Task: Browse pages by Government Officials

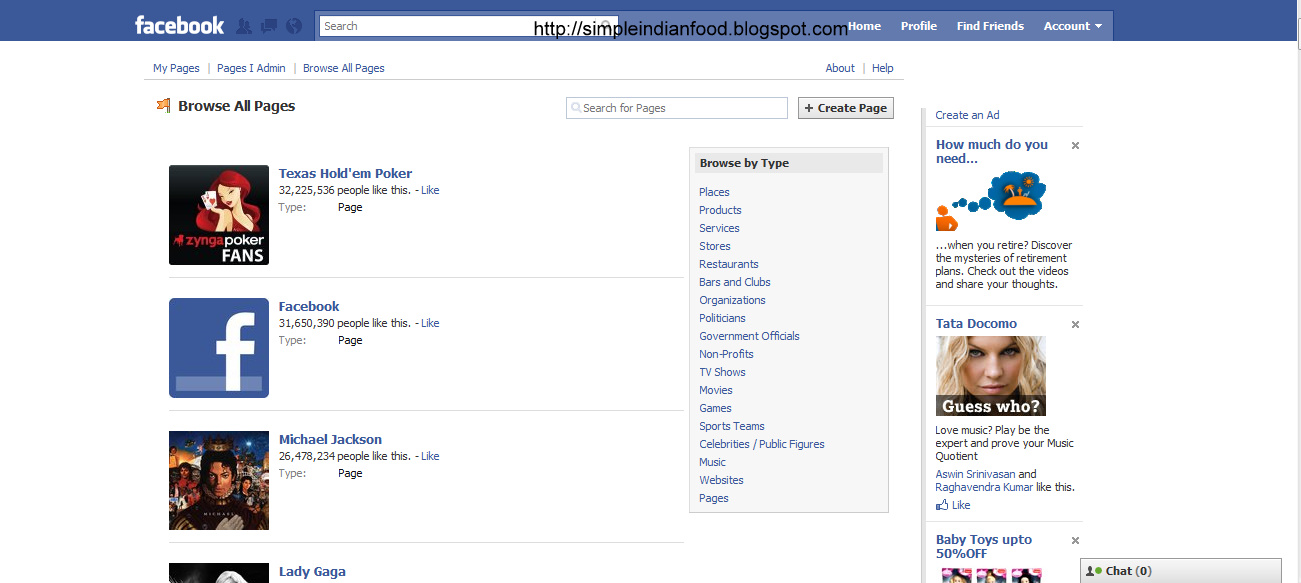Action: click(749, 336)
